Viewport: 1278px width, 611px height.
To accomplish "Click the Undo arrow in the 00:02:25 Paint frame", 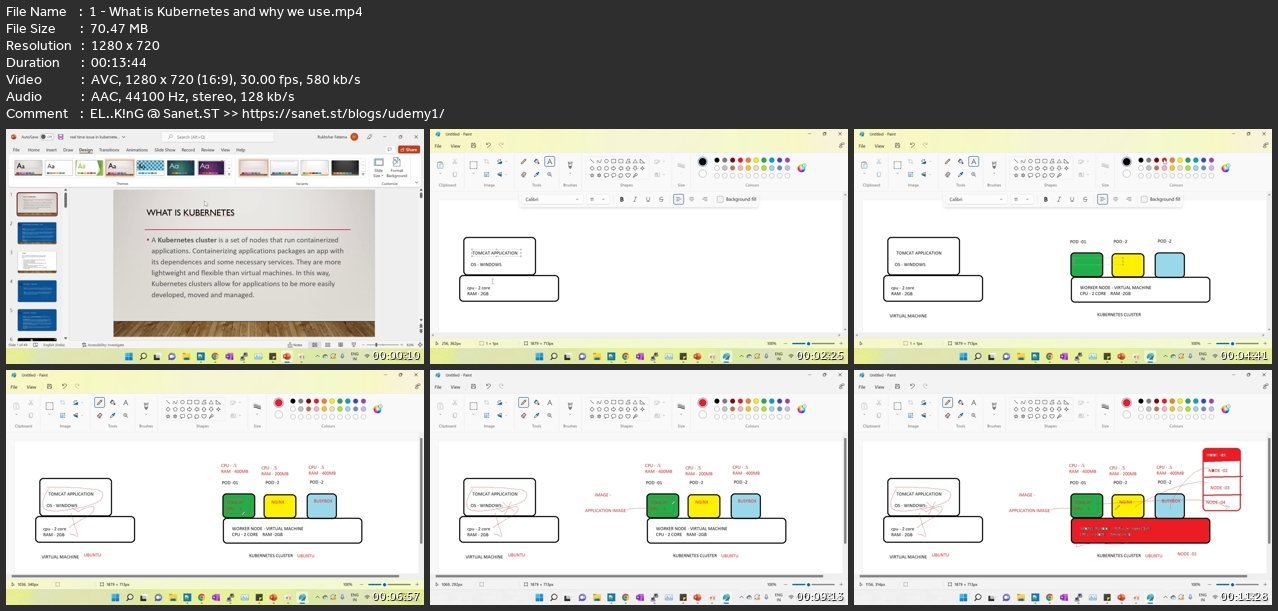I will [488, 145].
